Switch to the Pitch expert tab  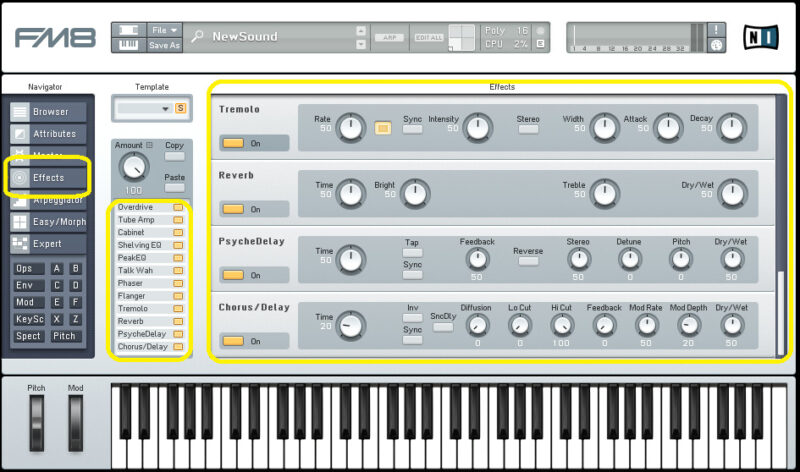[x=66, y=336]
